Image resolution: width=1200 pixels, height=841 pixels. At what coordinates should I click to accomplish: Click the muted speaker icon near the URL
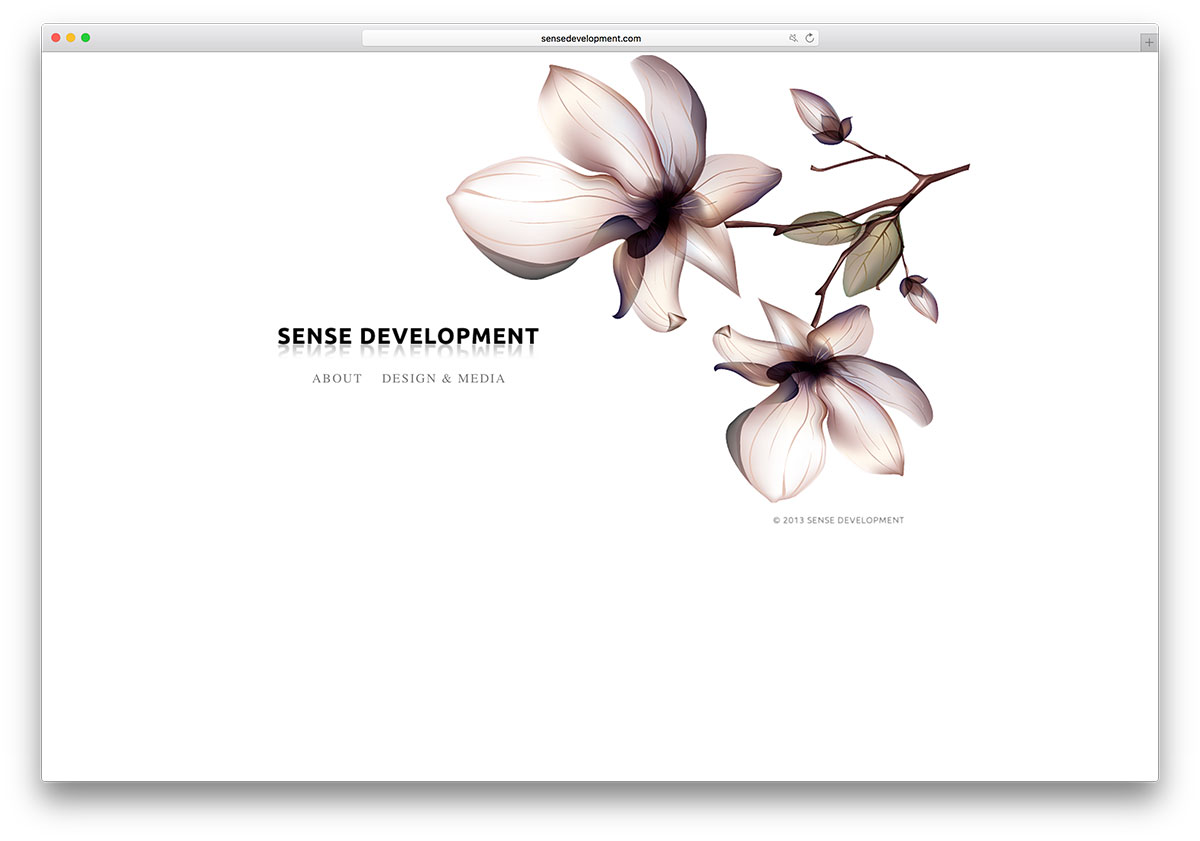[792, 37]
